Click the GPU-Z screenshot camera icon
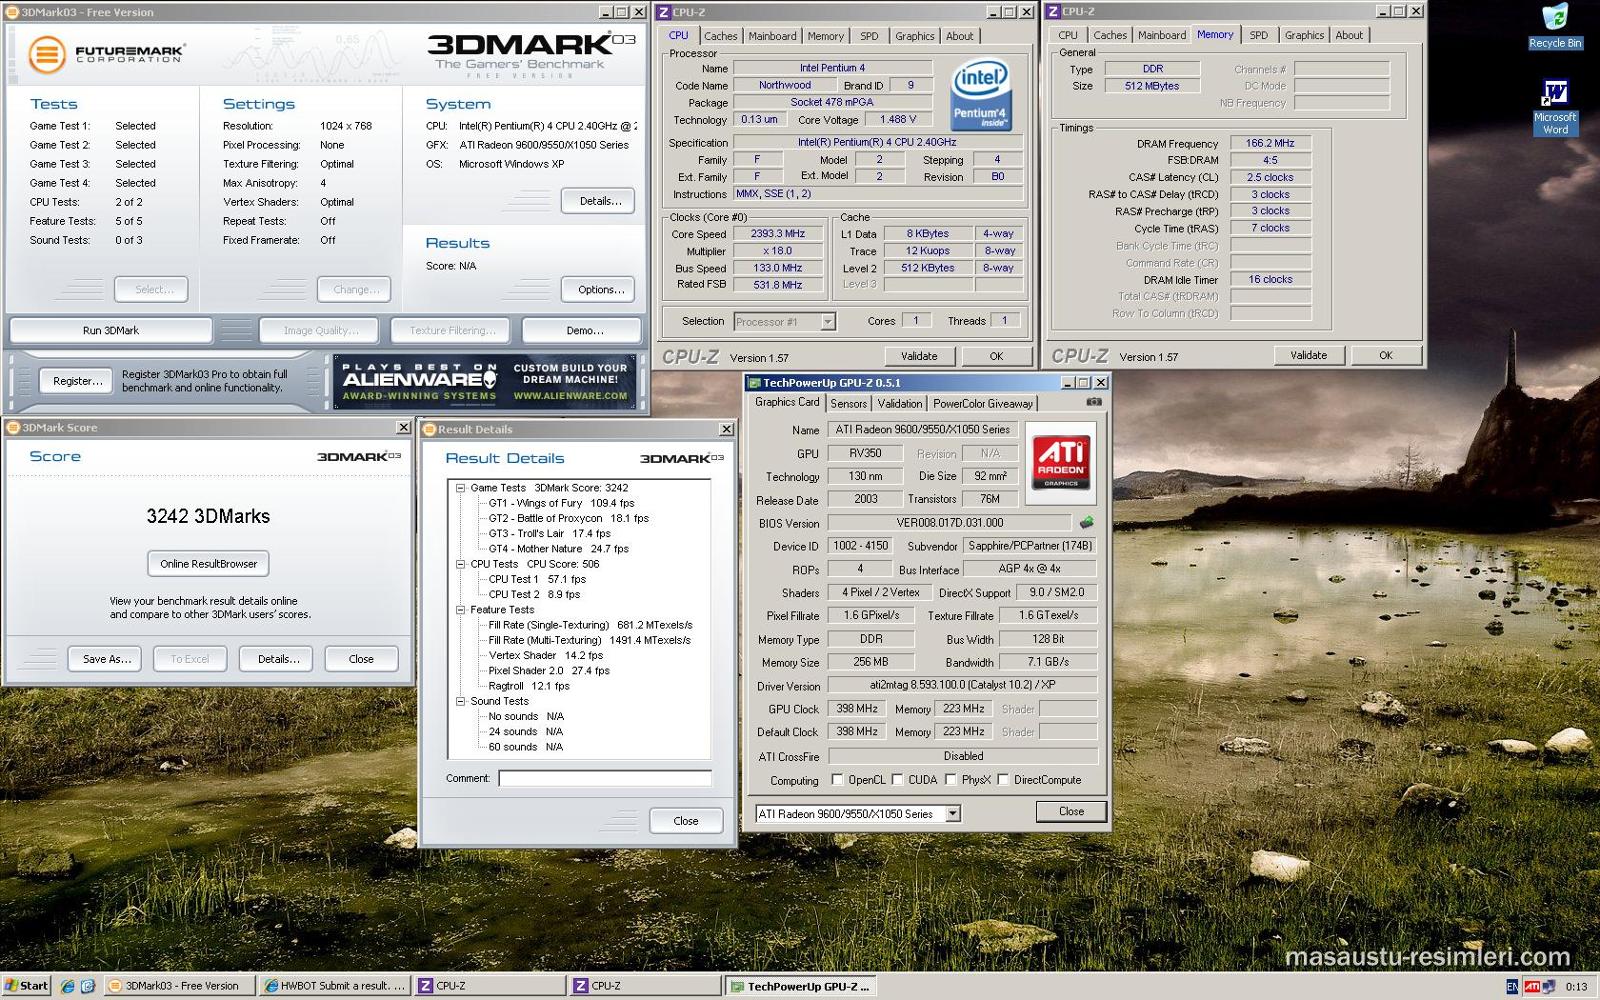Screen dimensions: 1600x1000 1094,402
